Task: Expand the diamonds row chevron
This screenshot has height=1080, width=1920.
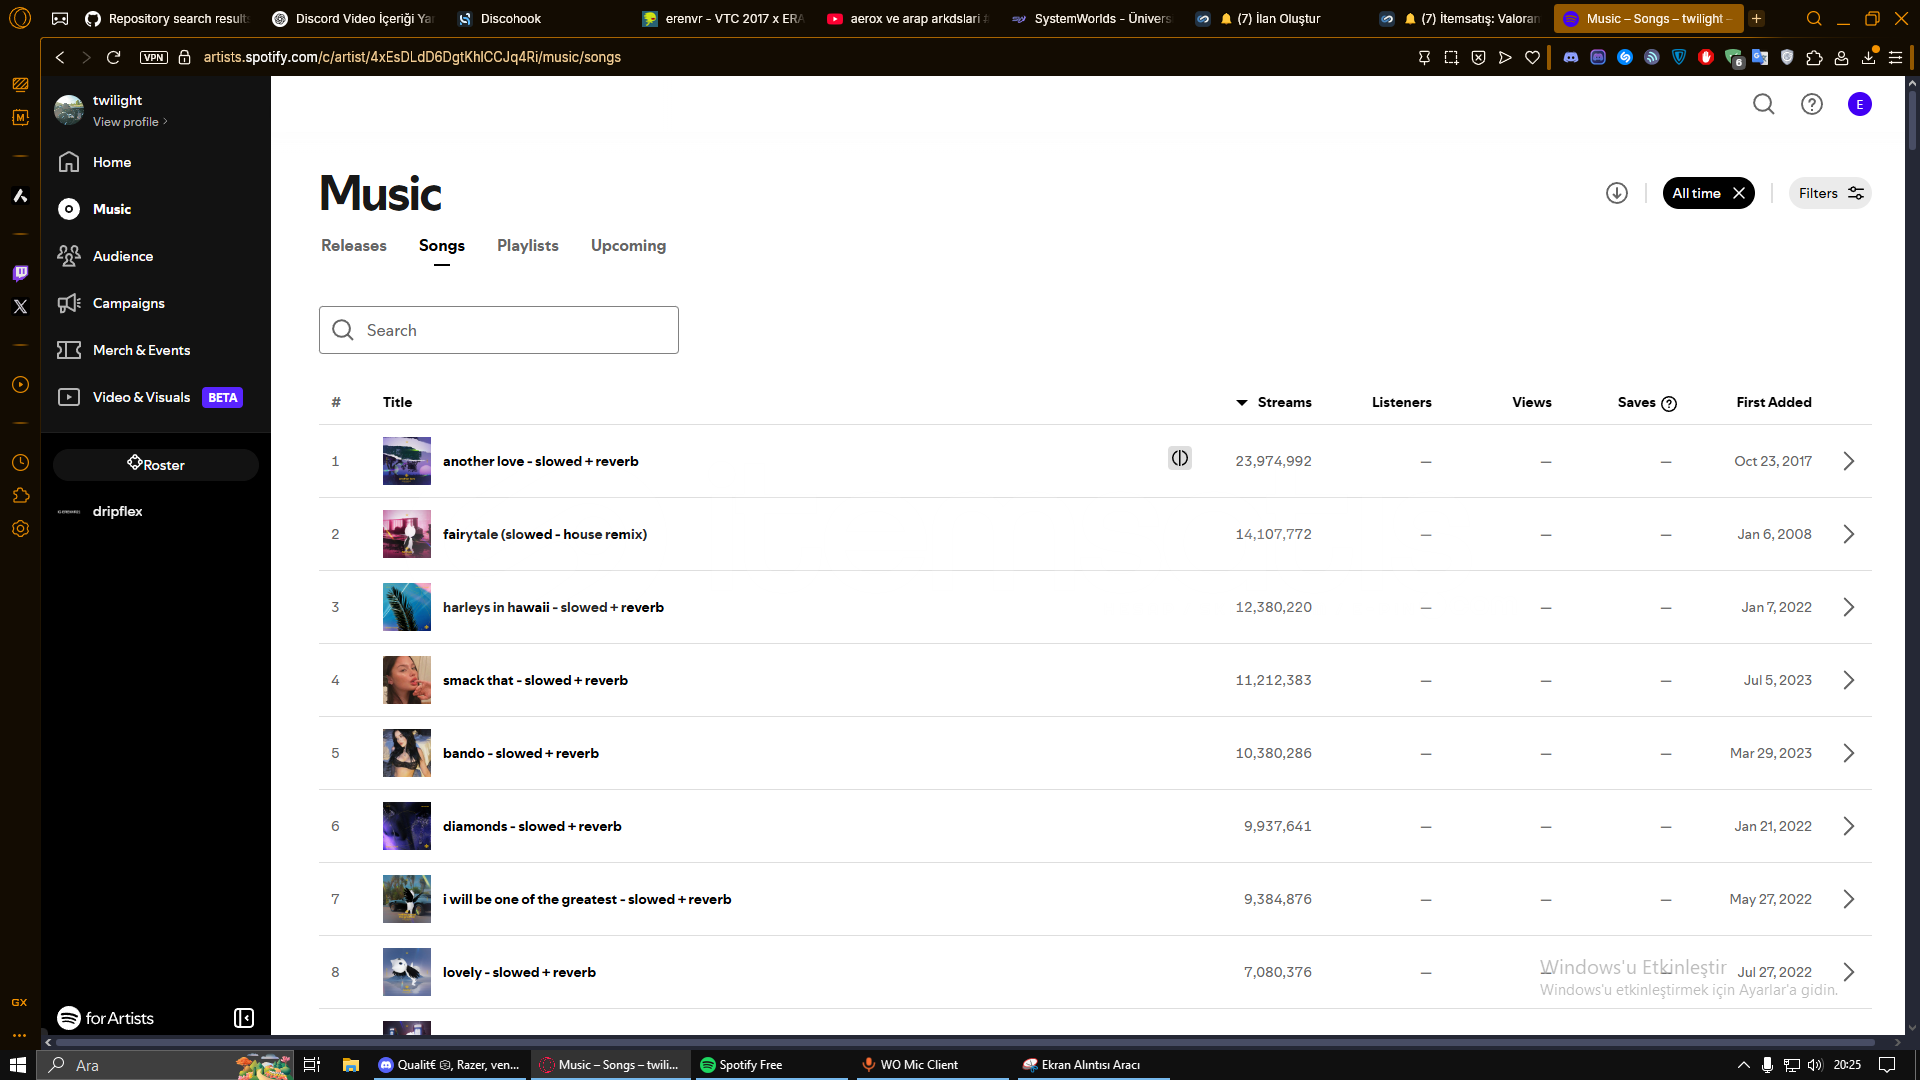Action: tap(1849, 826)
